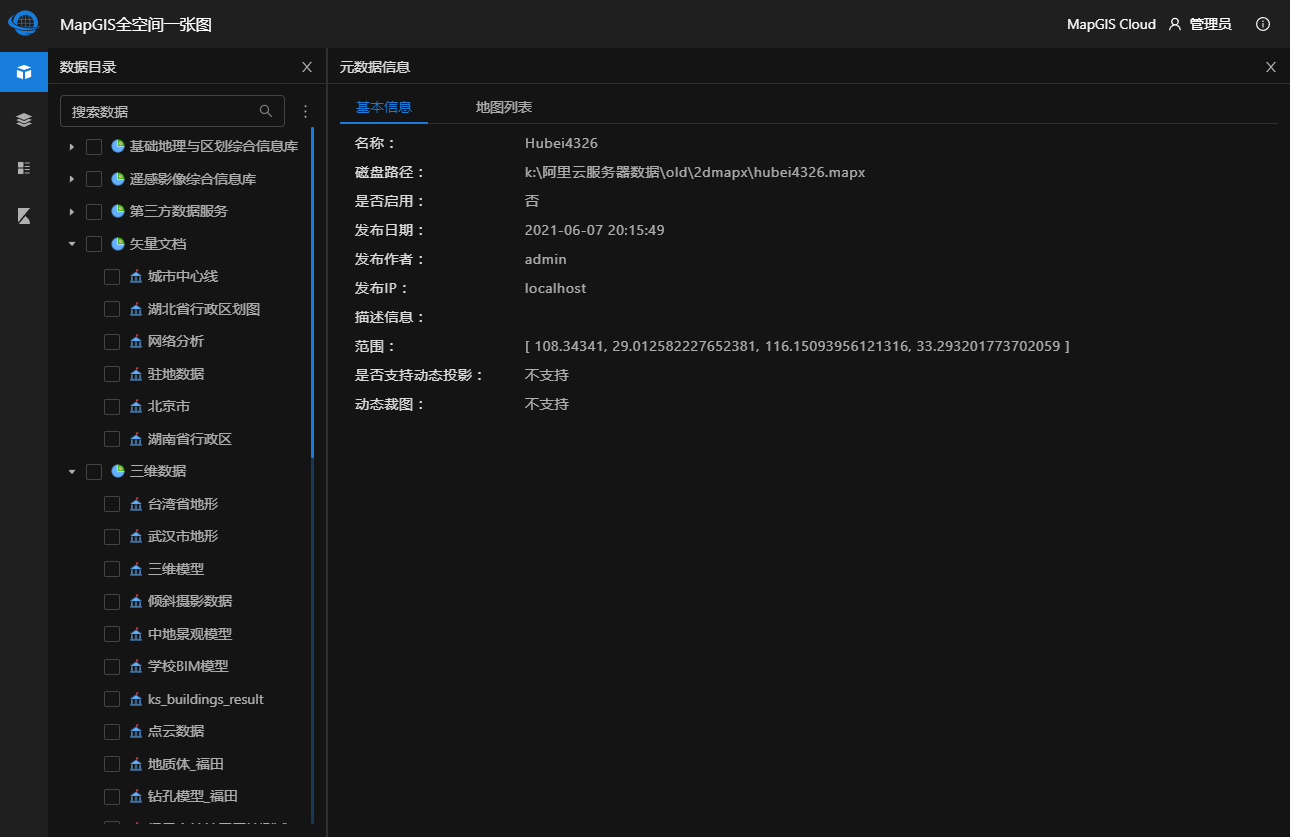Close the 元数据信息 panel

pyautogui.click(x=1271, y=67)
